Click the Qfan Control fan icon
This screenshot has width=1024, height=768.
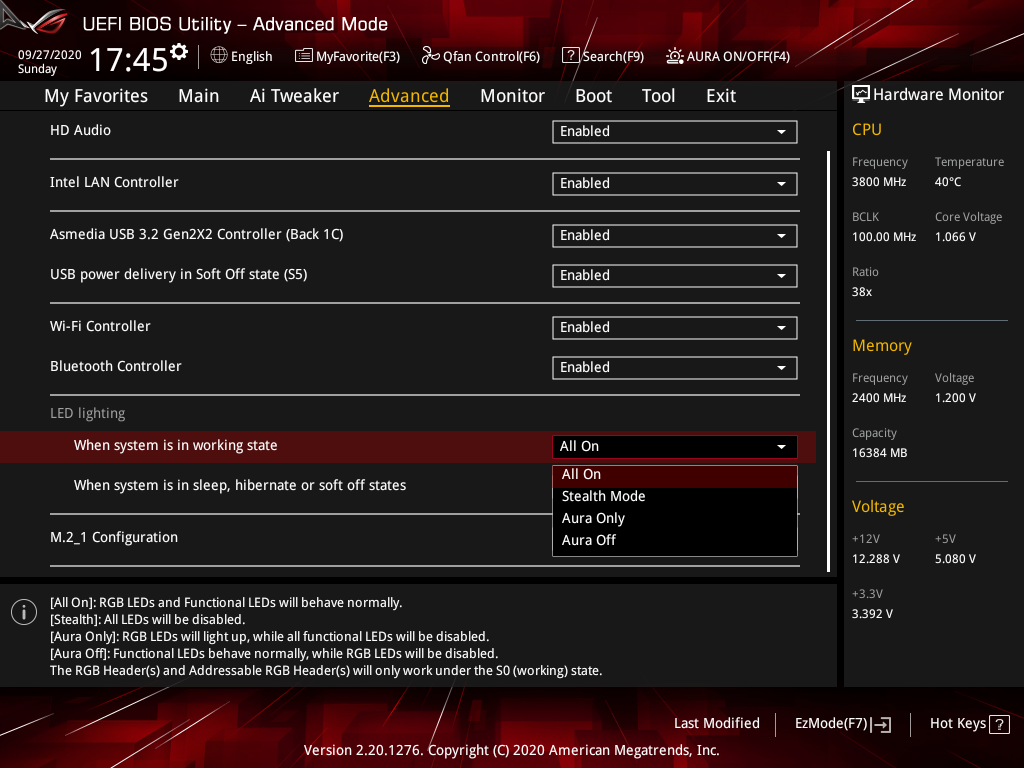[430, 56]
